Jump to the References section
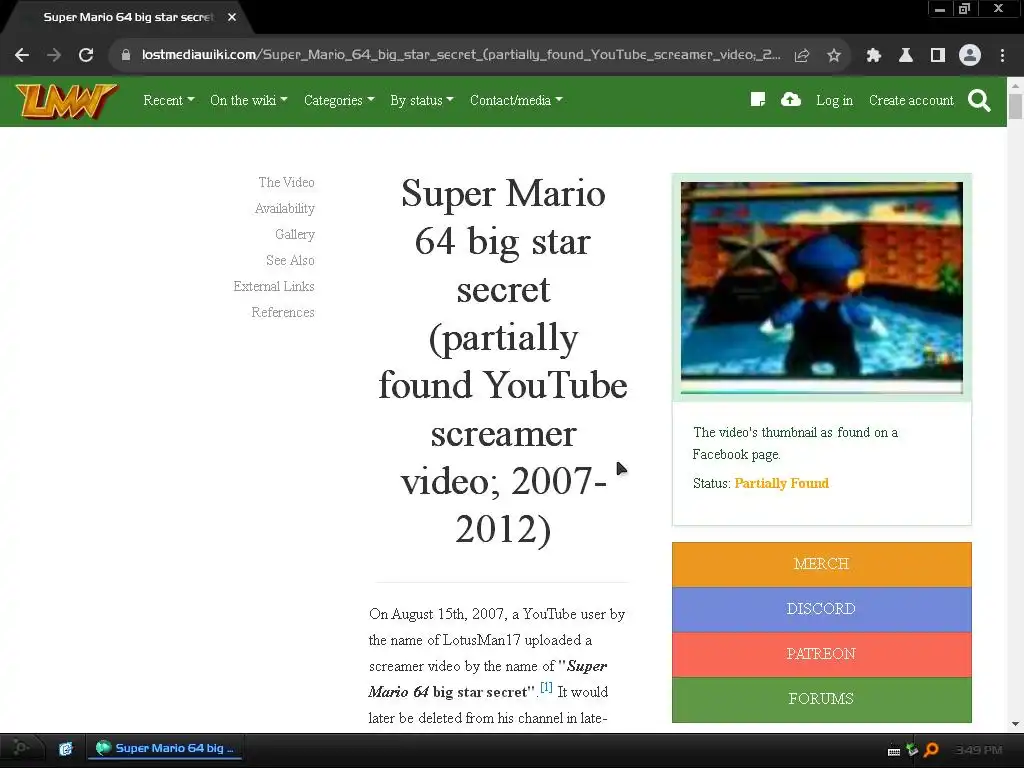The width and height of the screenshot is (1024, 768). (x=283, y=313)
